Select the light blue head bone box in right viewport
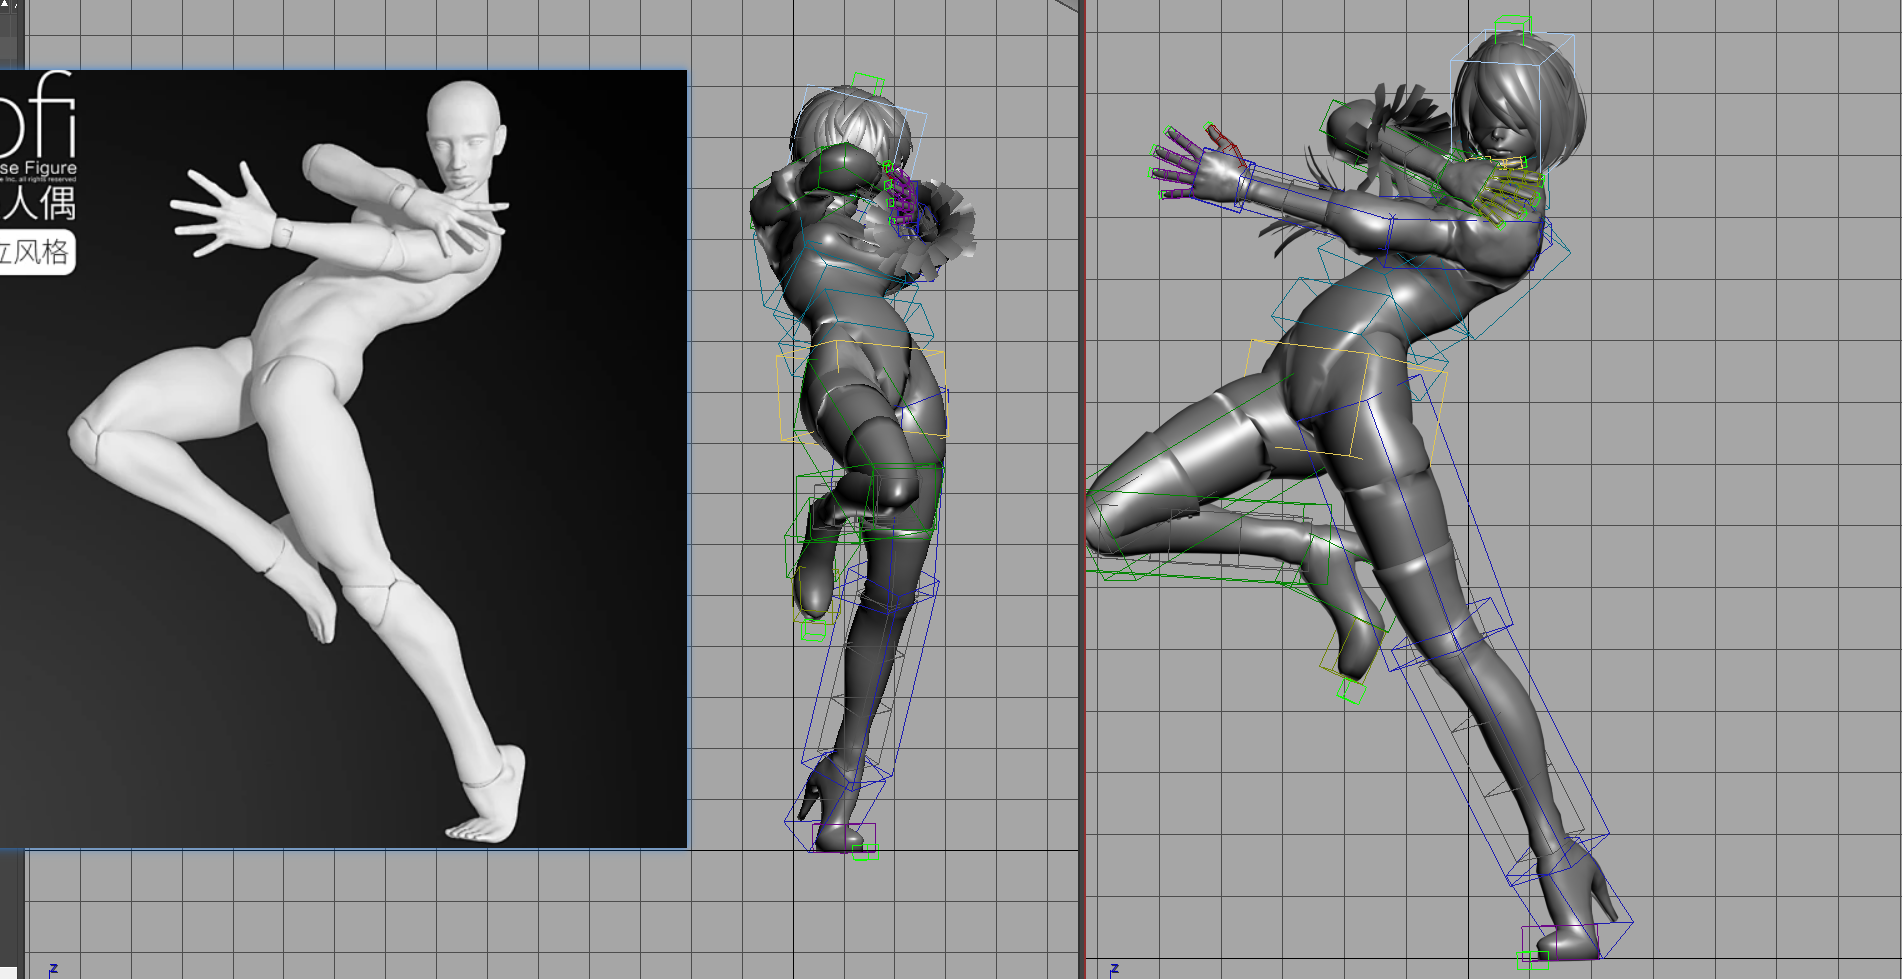1902x979 pixels. tap(1512, 100)
